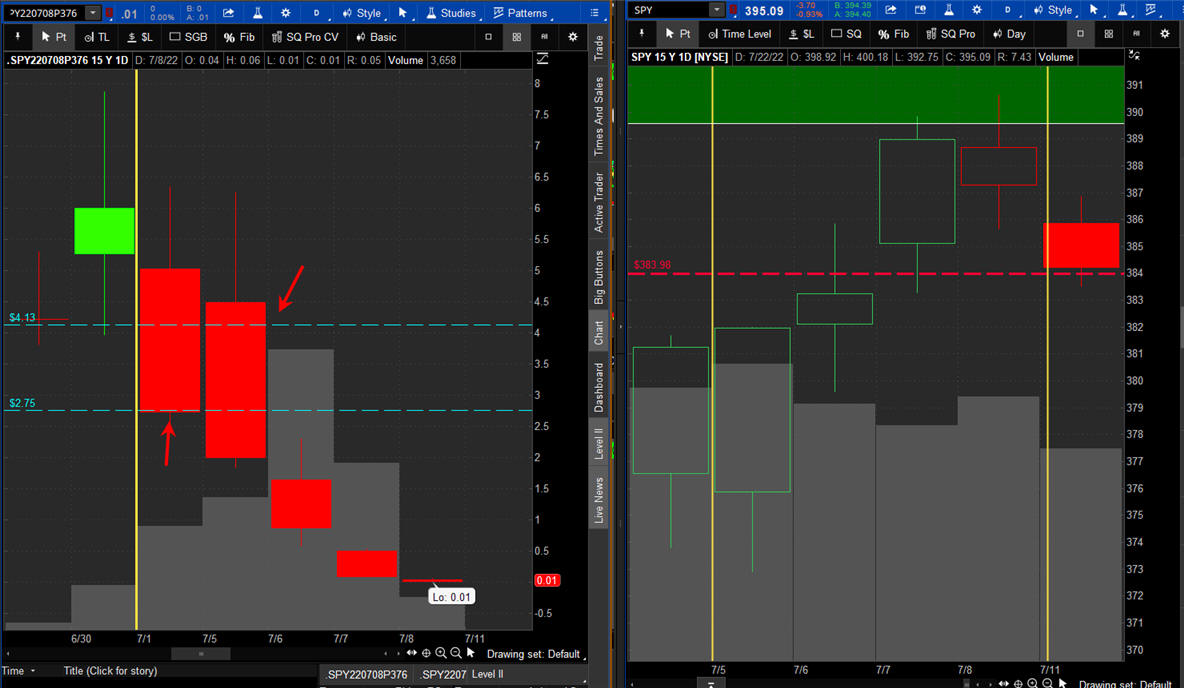
Task: Open the Dashboard side tab
Action: click(x=599, y=387)
